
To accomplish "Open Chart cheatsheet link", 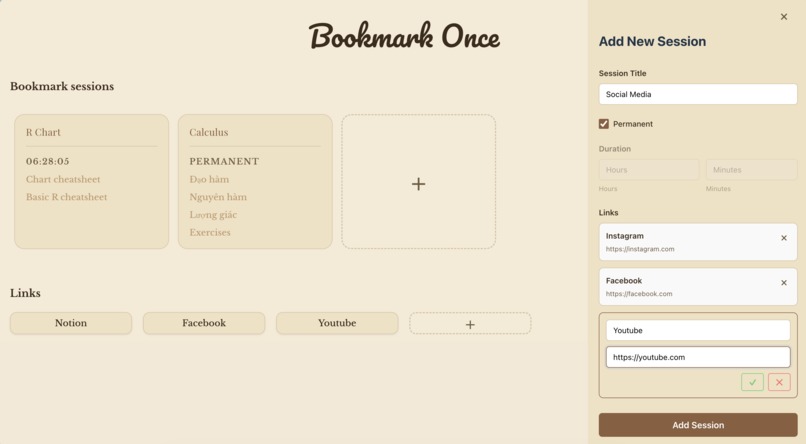I will click(x=63, y=179).
